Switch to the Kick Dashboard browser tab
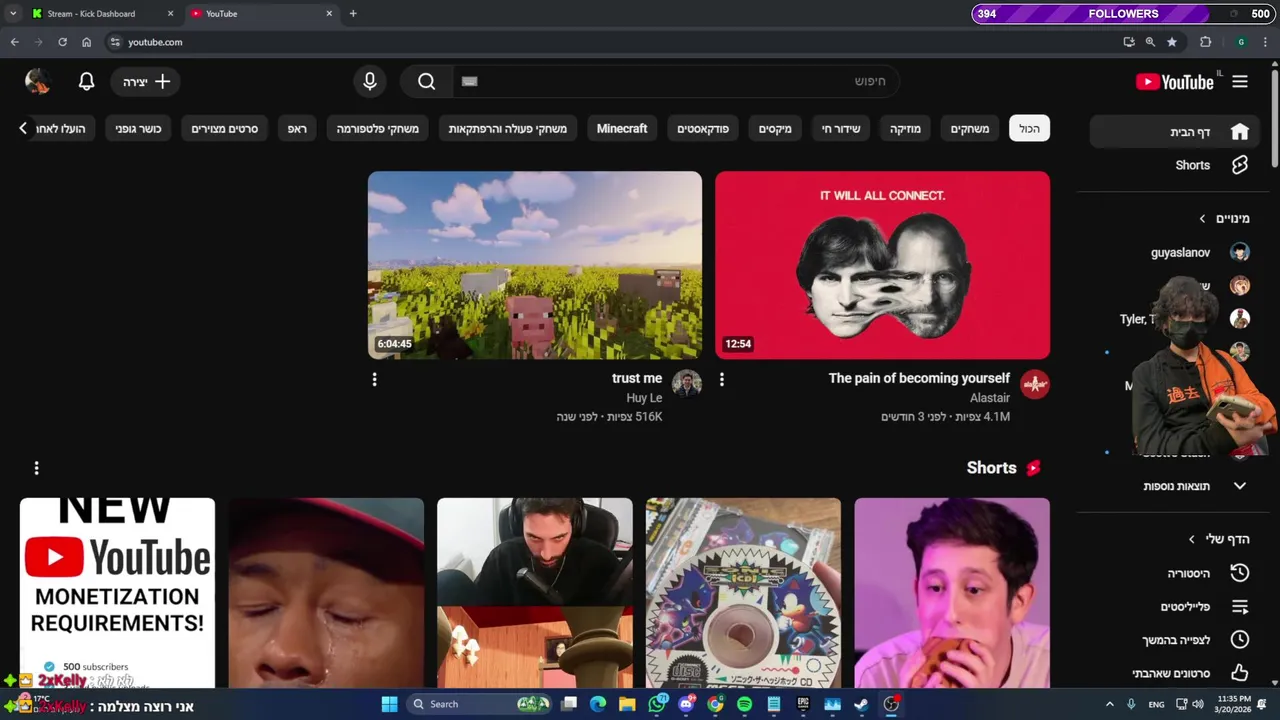The height and width of the screenshot is (720, 1280). click(100, 14)
